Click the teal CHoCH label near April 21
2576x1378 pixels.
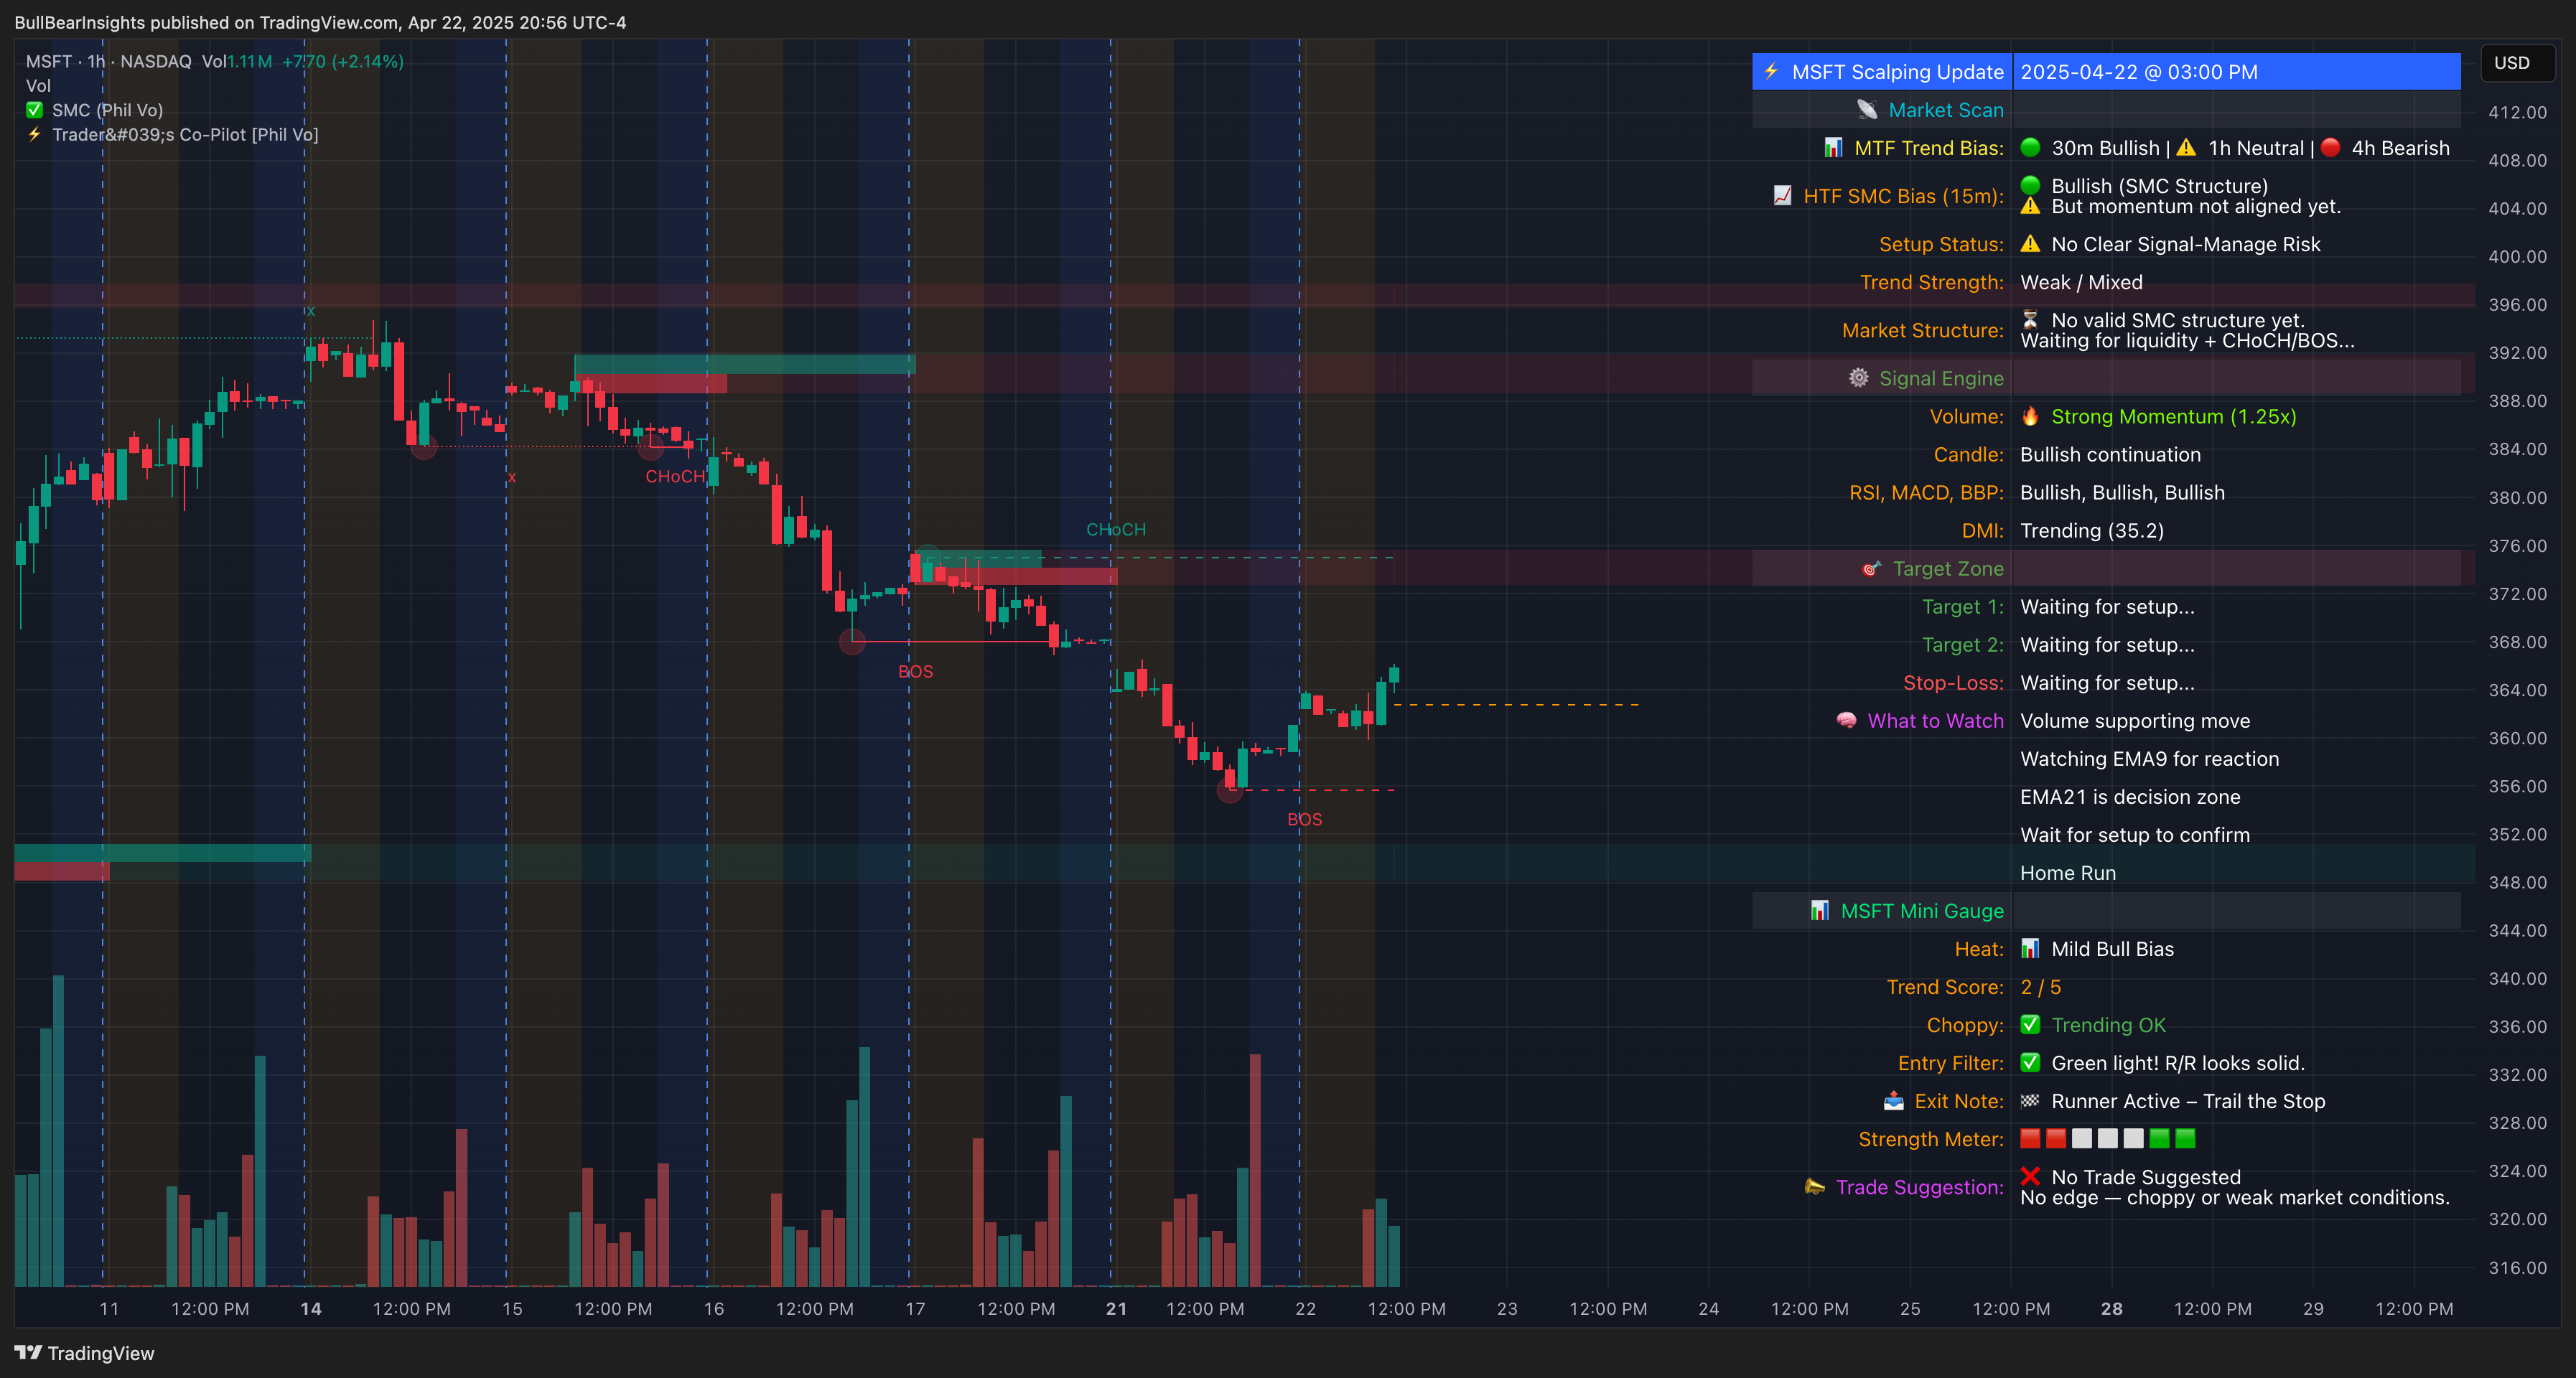tap(1116, 529)
